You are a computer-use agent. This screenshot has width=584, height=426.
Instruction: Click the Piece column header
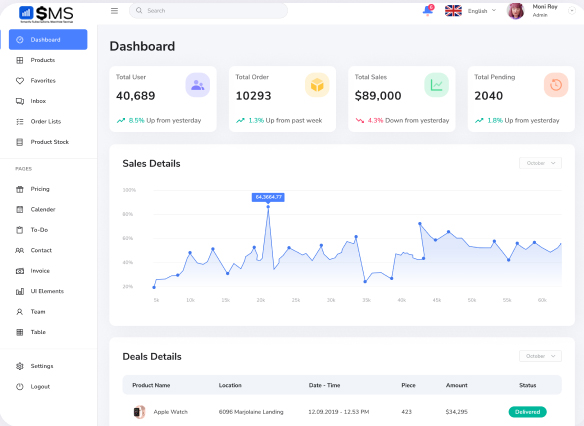tap(409, 385)
